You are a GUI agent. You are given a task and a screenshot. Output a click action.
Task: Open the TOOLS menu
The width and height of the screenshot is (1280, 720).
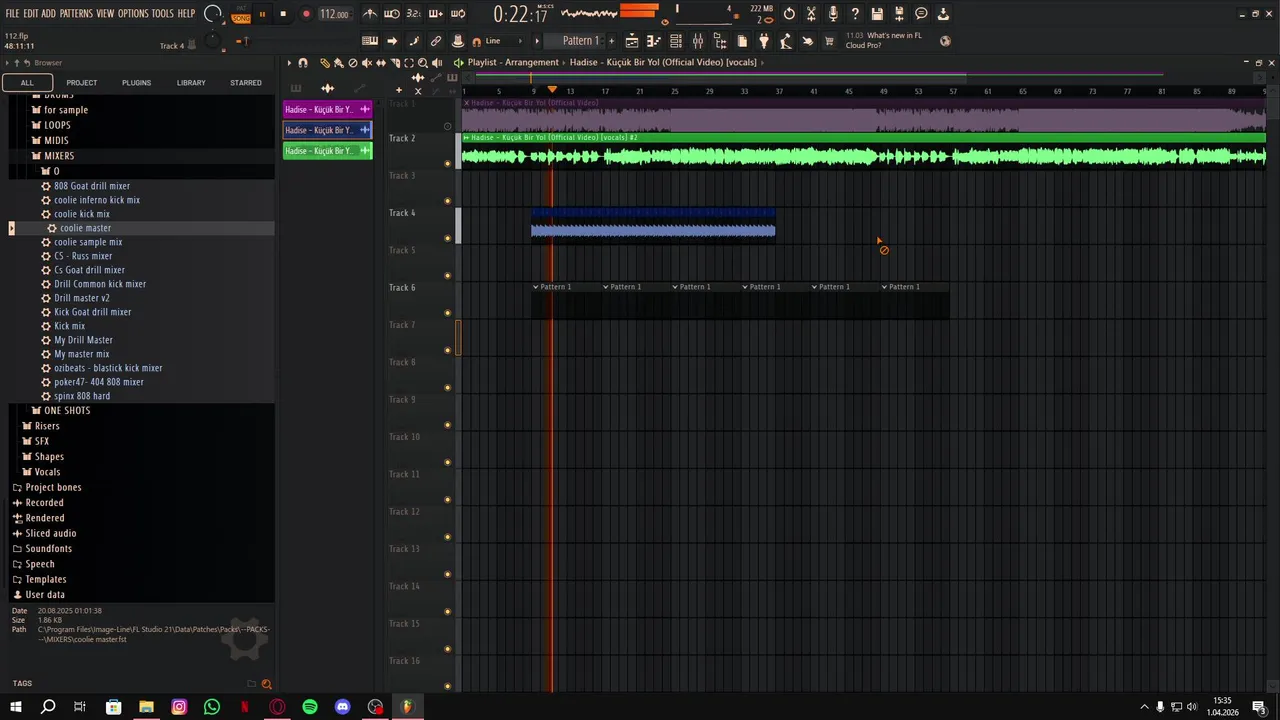click(163, 14)
